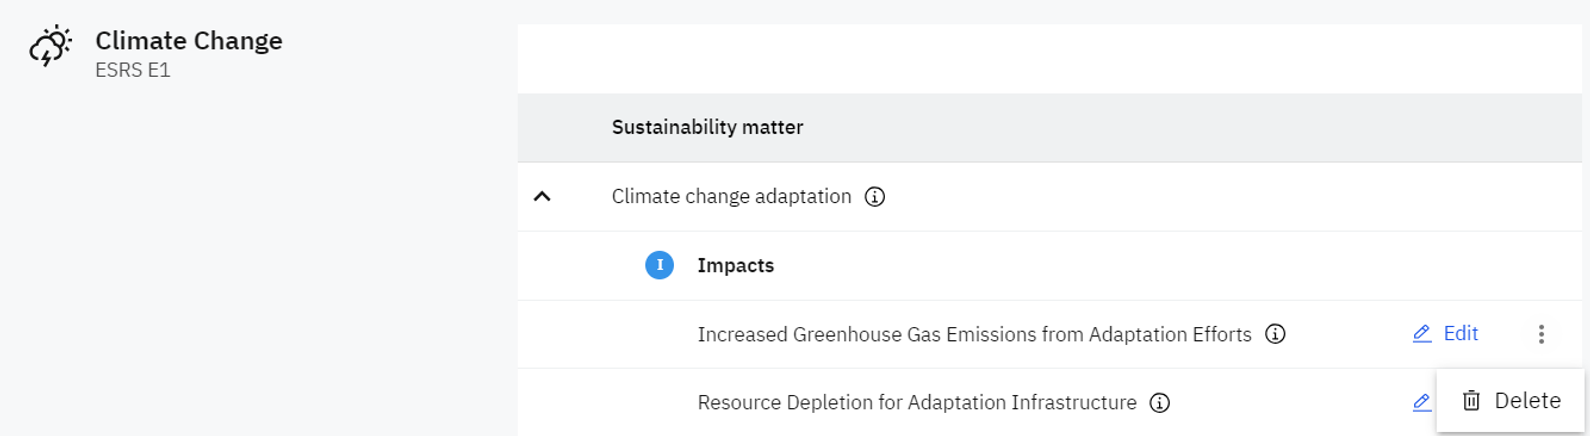Click the Edit link for Greenhouse Gas Emissions

pyautogui.click(x=1460, y=334)
